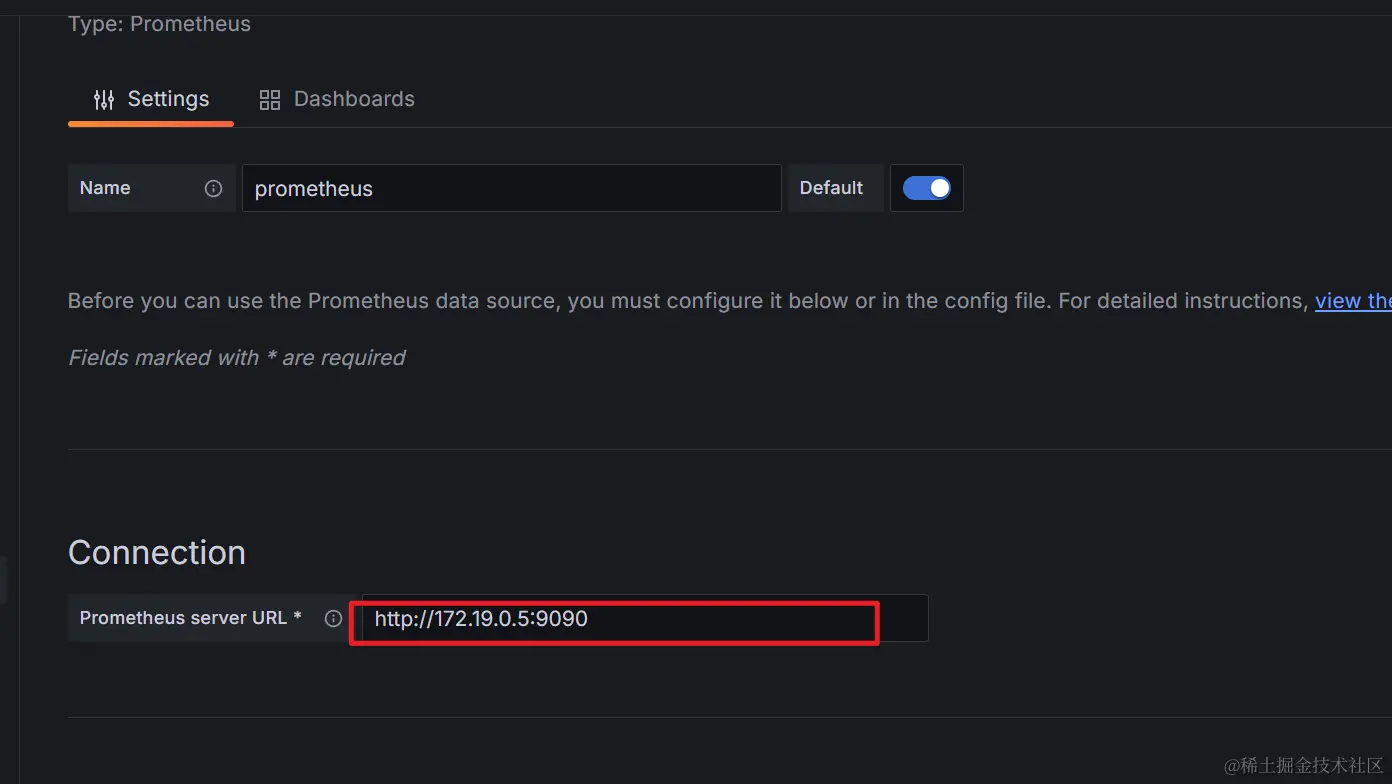Click the grid icon beside Dashboards

270,99
